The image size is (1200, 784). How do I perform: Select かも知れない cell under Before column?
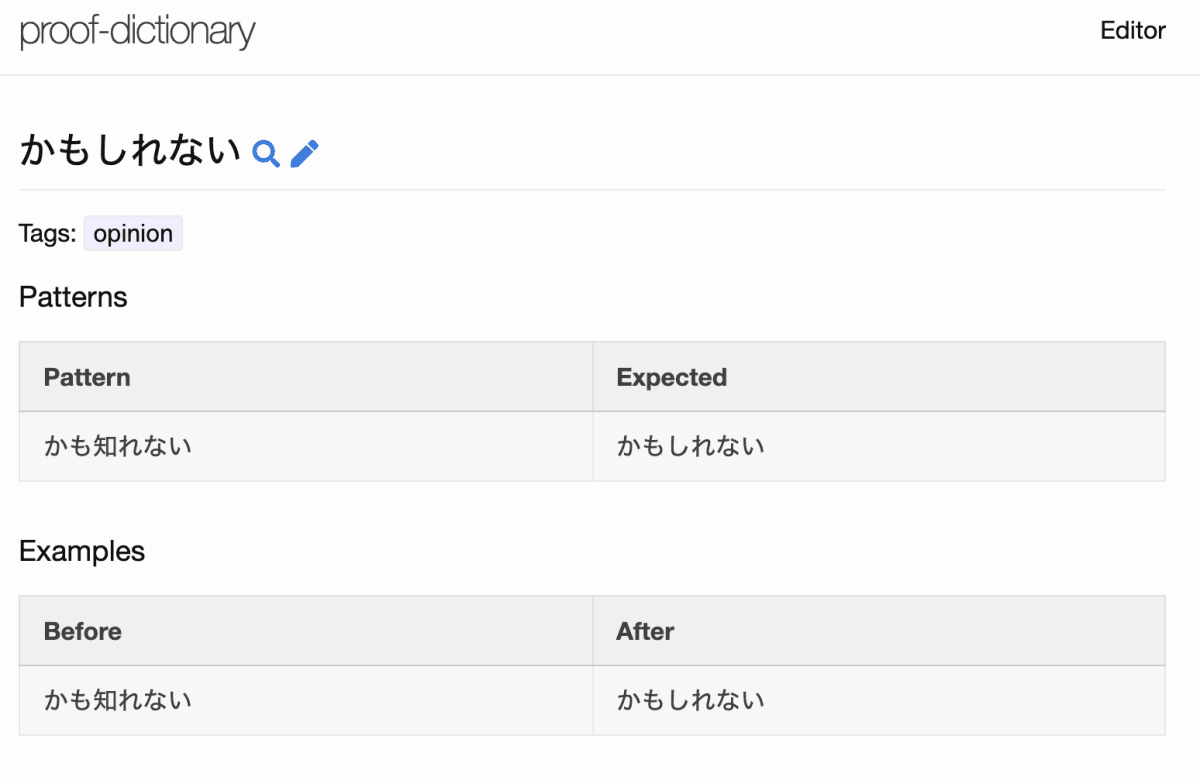[x=306, y=700]
